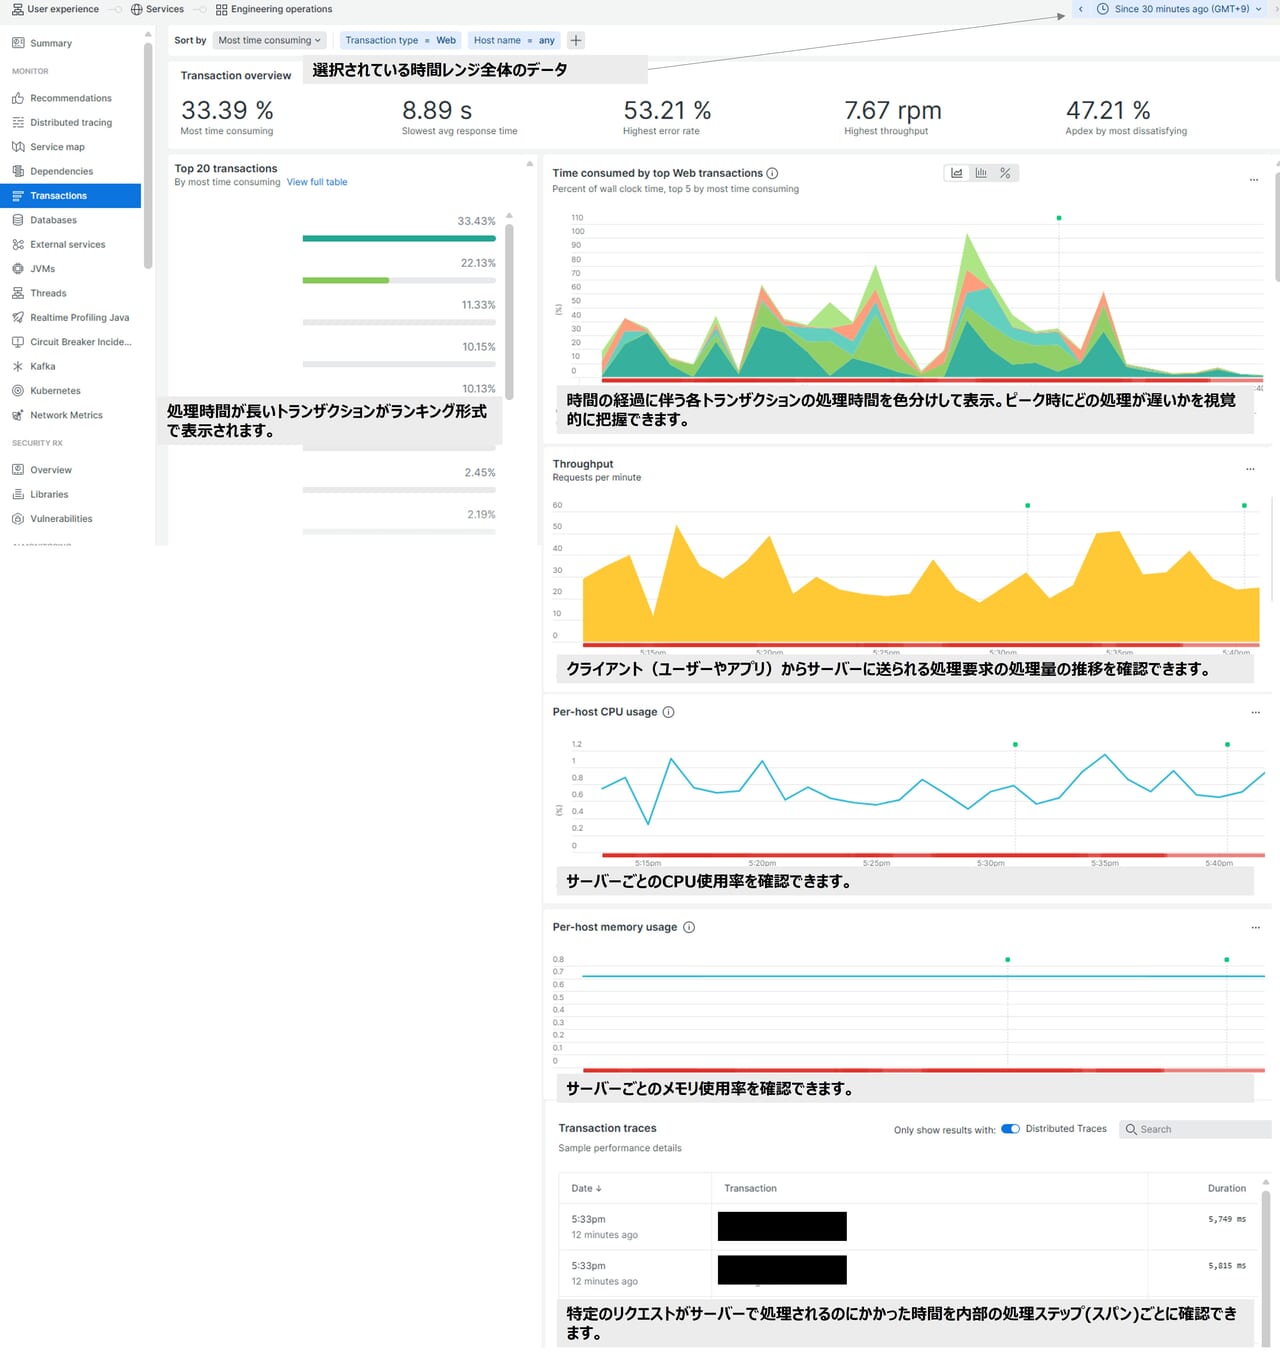Image resolution: width=1280 pixels, height=1352 pixels.
Task: Go to previous time range arrow
Action: [x=1080, y=9]
